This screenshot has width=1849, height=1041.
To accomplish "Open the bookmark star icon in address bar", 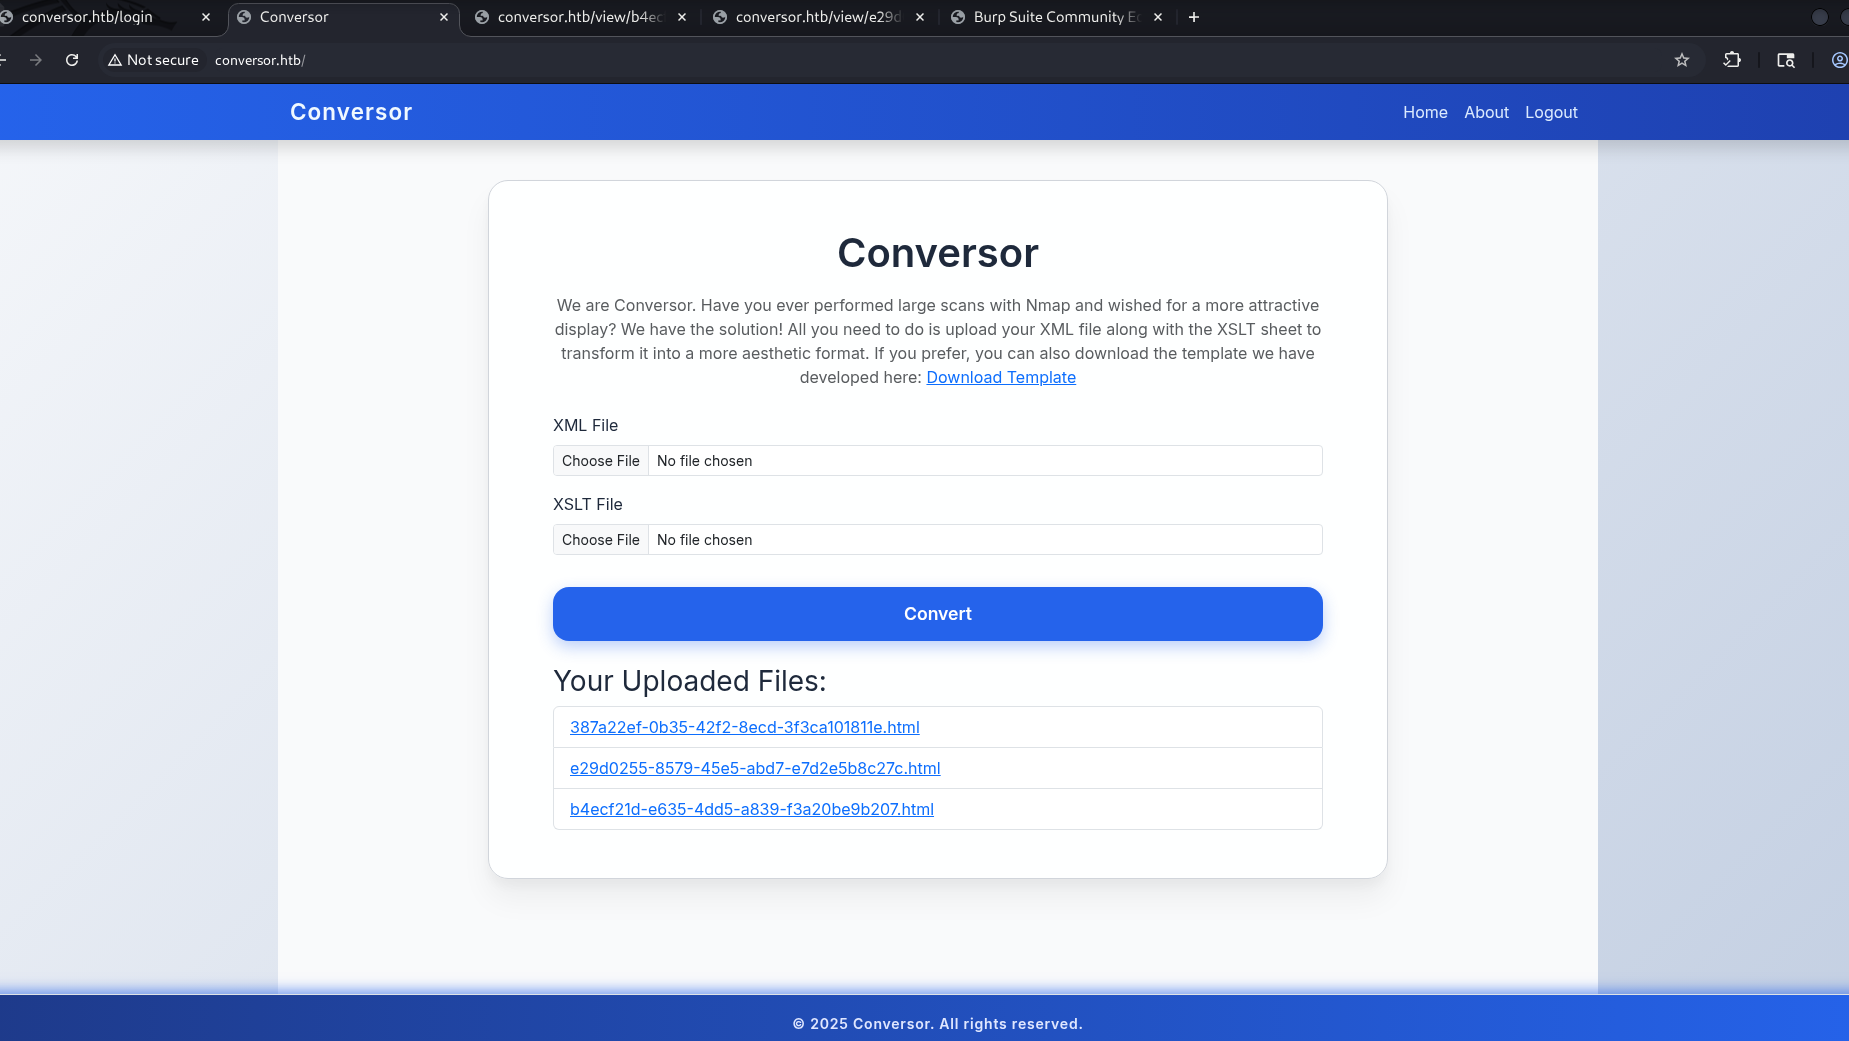I will [1683, 60].
